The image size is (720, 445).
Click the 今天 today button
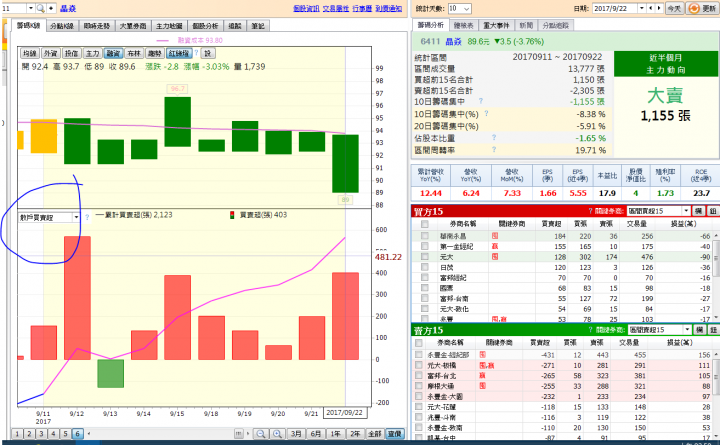pos(674,8)
